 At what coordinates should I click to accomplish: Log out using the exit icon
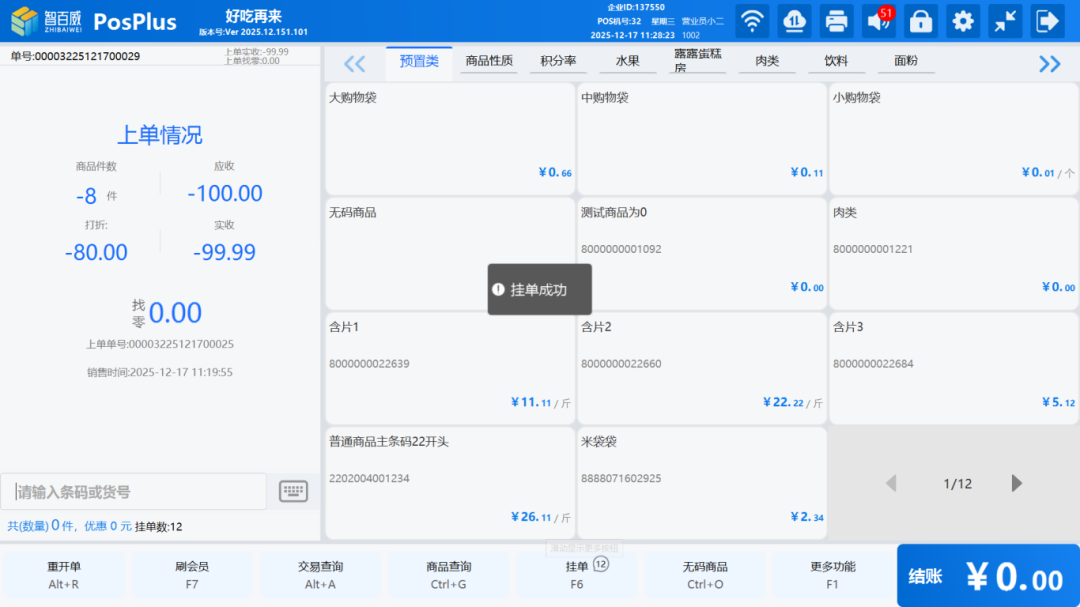[x=1046, y=21]
